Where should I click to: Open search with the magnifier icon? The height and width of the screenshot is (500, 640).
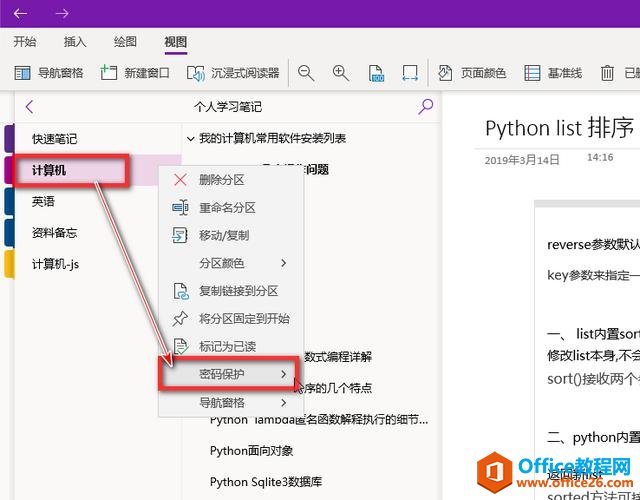point(425,107)
